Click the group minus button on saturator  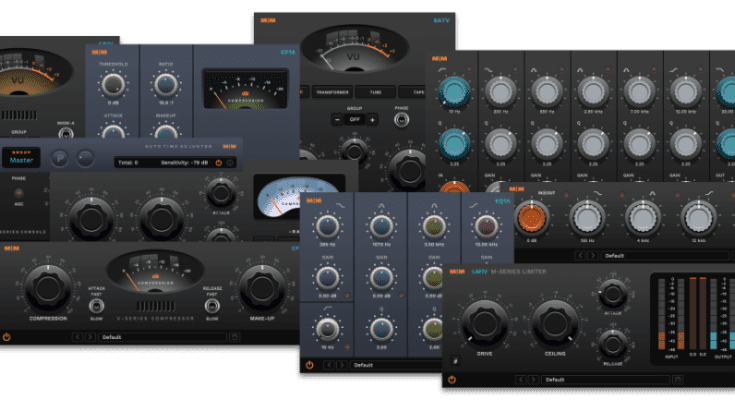pyautogui.click(x=336, y=119)
